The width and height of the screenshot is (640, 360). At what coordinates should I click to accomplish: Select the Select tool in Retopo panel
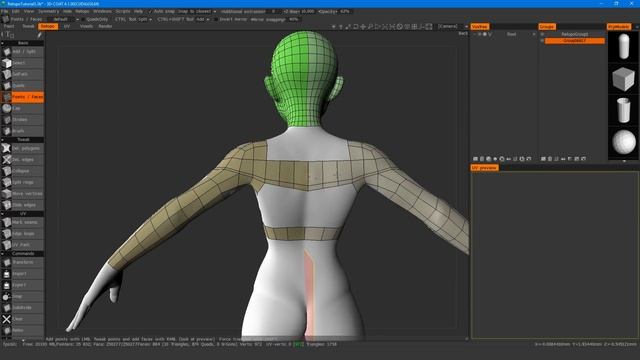[22, 63]
